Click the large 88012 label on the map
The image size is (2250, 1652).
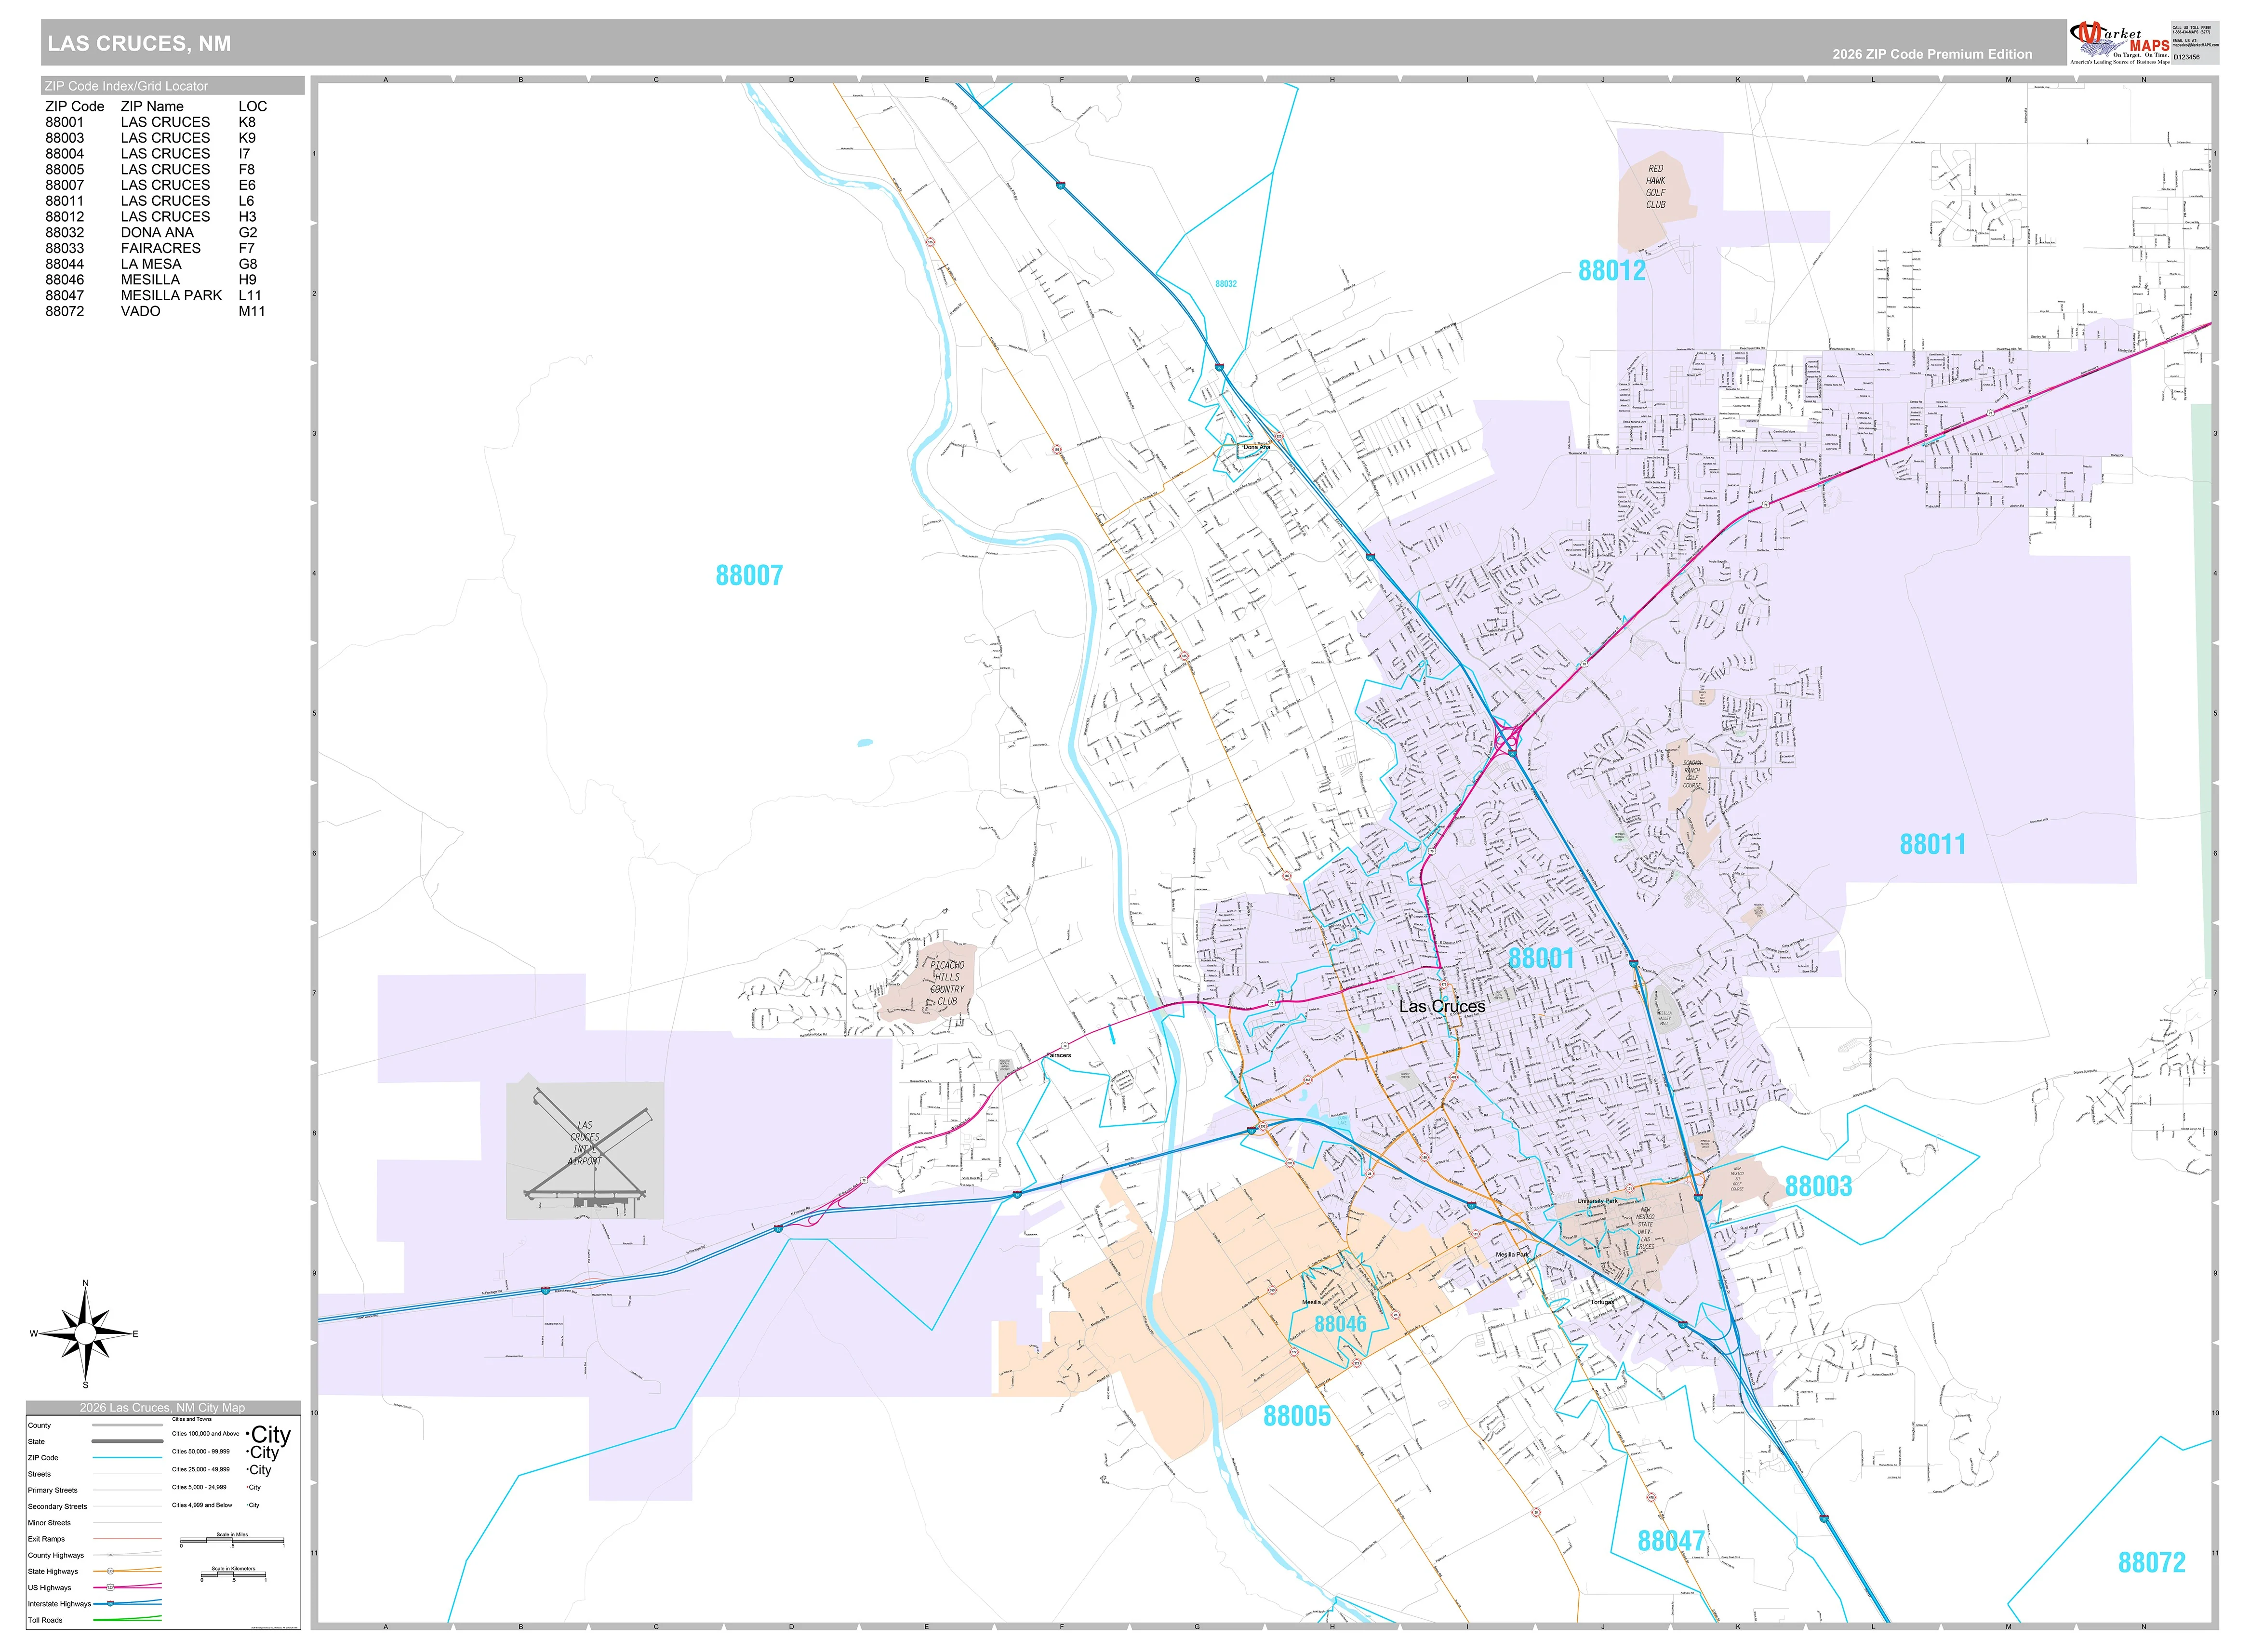1611,270
